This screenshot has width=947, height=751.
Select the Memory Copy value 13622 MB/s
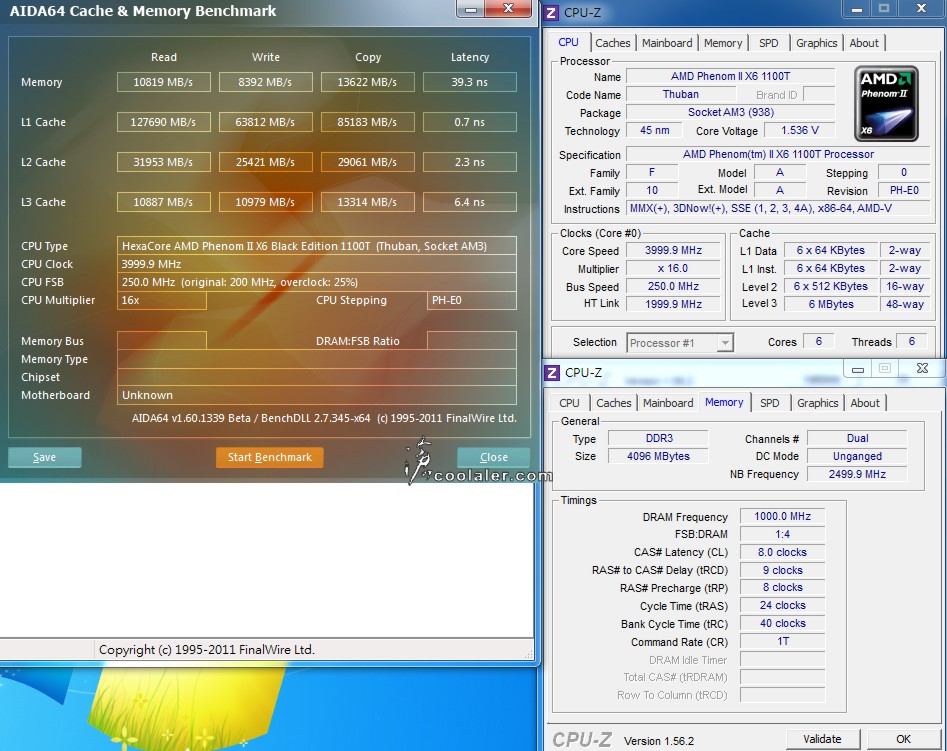click(x=367, y=82)
